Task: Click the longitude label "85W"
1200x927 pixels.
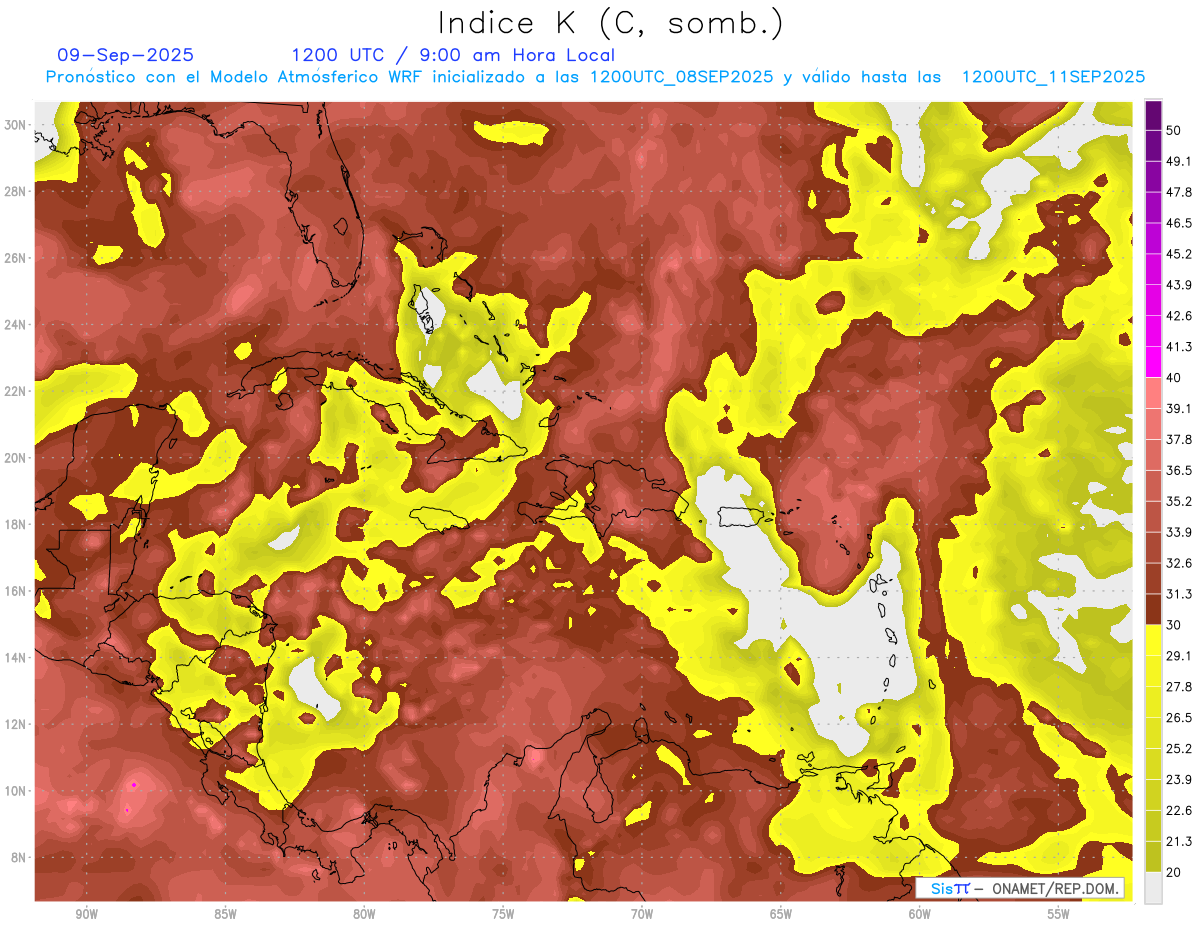Action: (225, 914)
